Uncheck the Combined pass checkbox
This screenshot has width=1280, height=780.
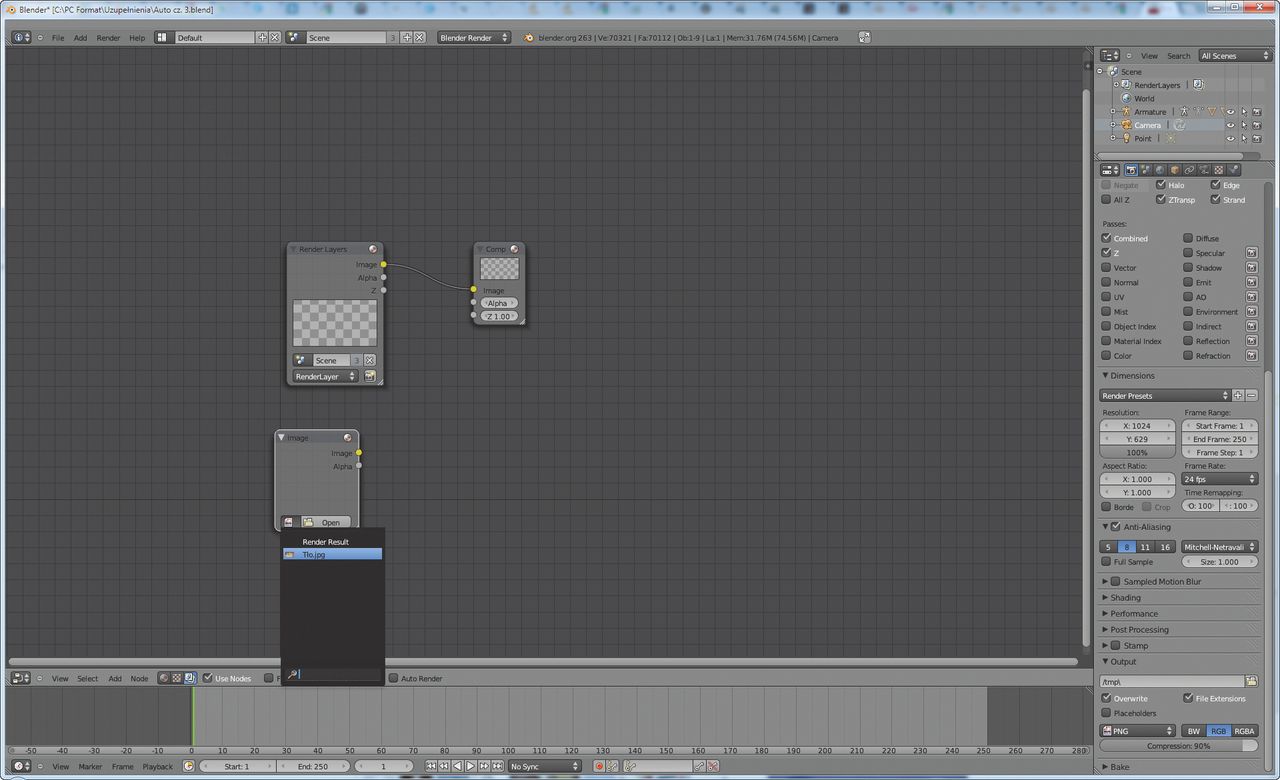point(1106,238)
